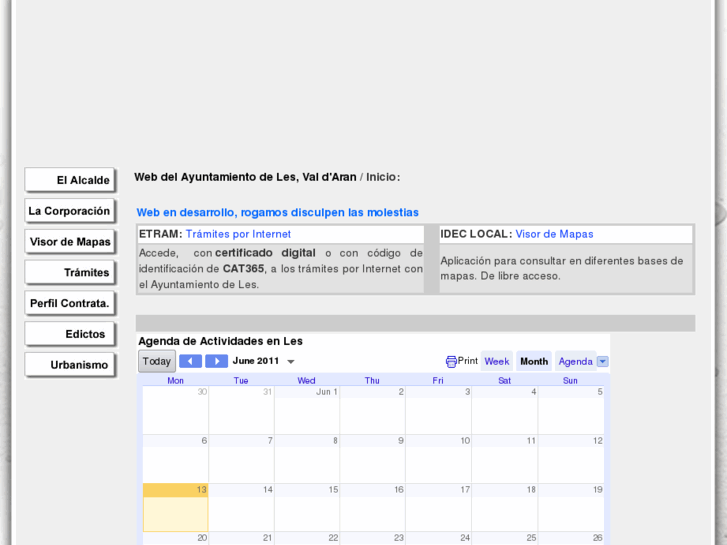The image size is (727, 545).
Task: Click the Fri column header
Action: [x=438, y=380]
